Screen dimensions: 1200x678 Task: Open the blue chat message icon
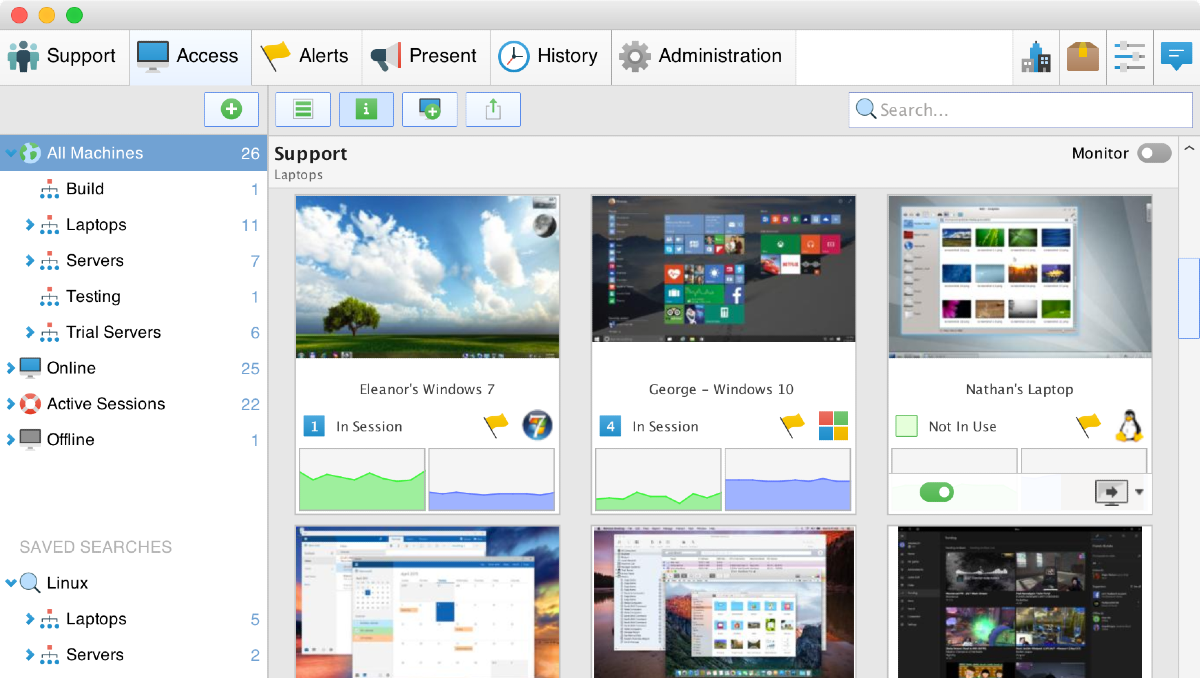coord(1175,56)
